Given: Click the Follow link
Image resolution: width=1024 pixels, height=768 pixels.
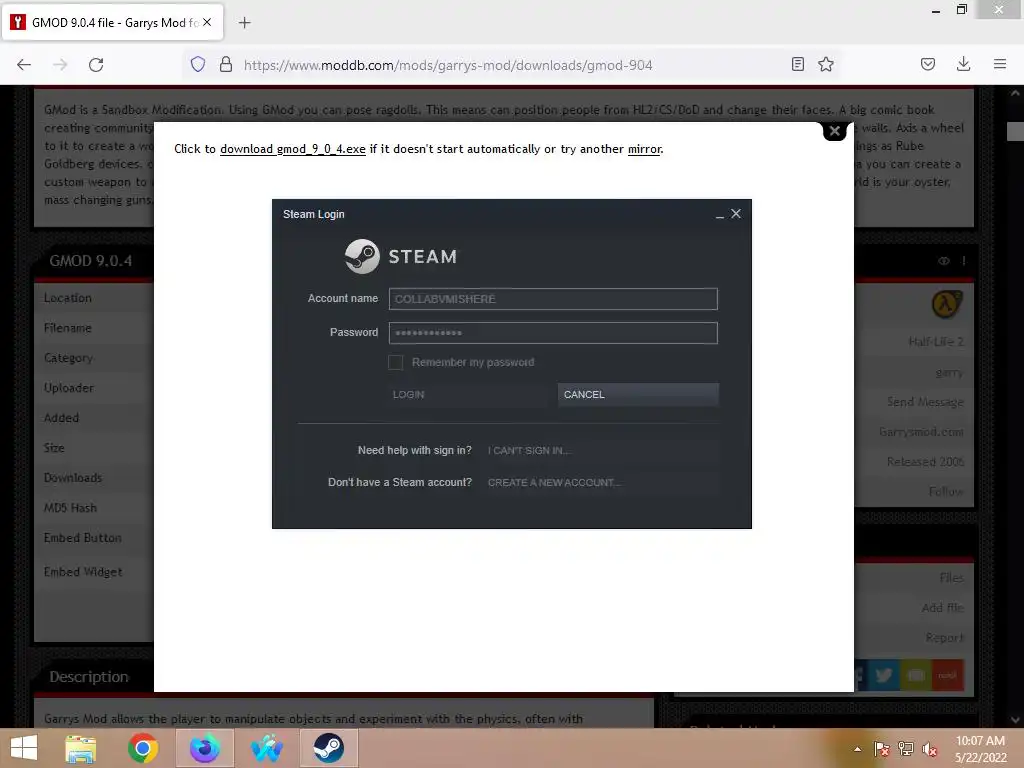Looking at the screenshot, I should click(946, 491).
